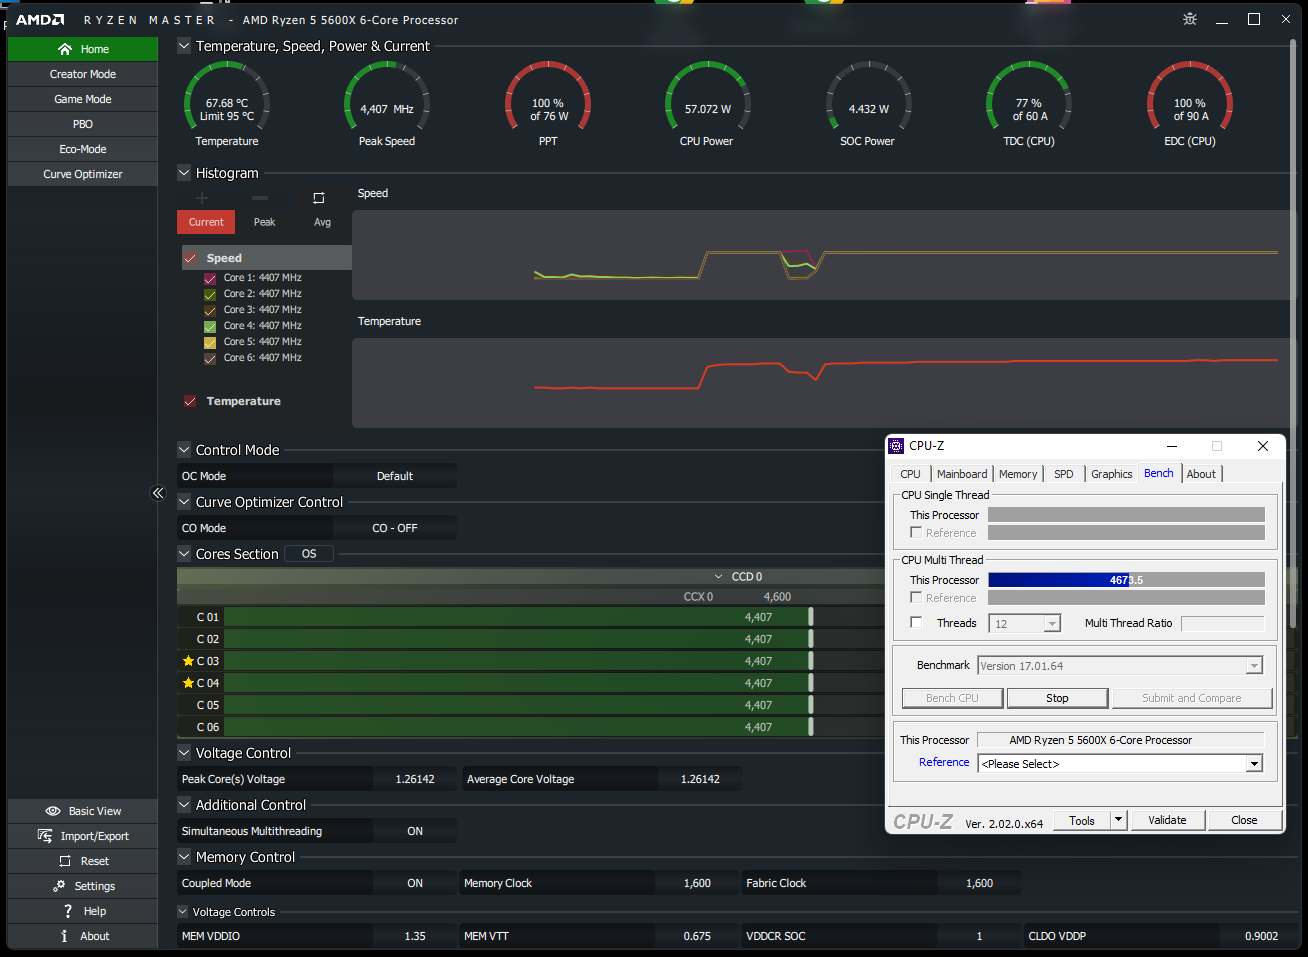Click the Home icon in the sidebar
The image size is (1308, 957).
pyautogui.click(x=65, y=49)
